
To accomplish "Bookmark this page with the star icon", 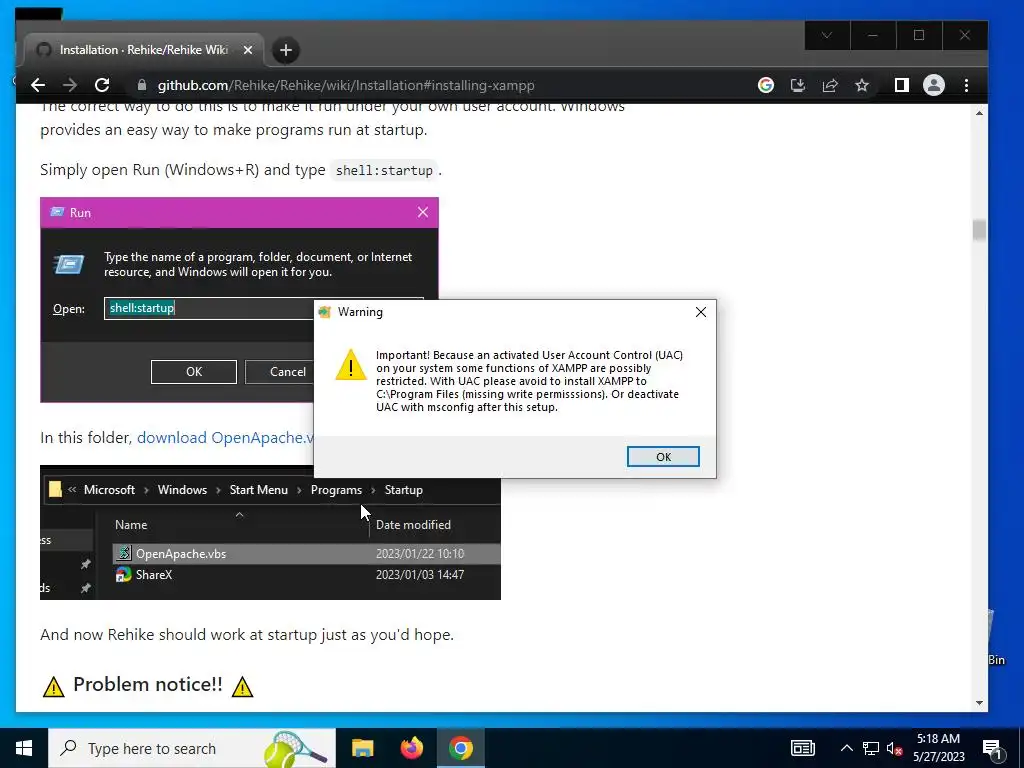I will click(x=862, y=85).
